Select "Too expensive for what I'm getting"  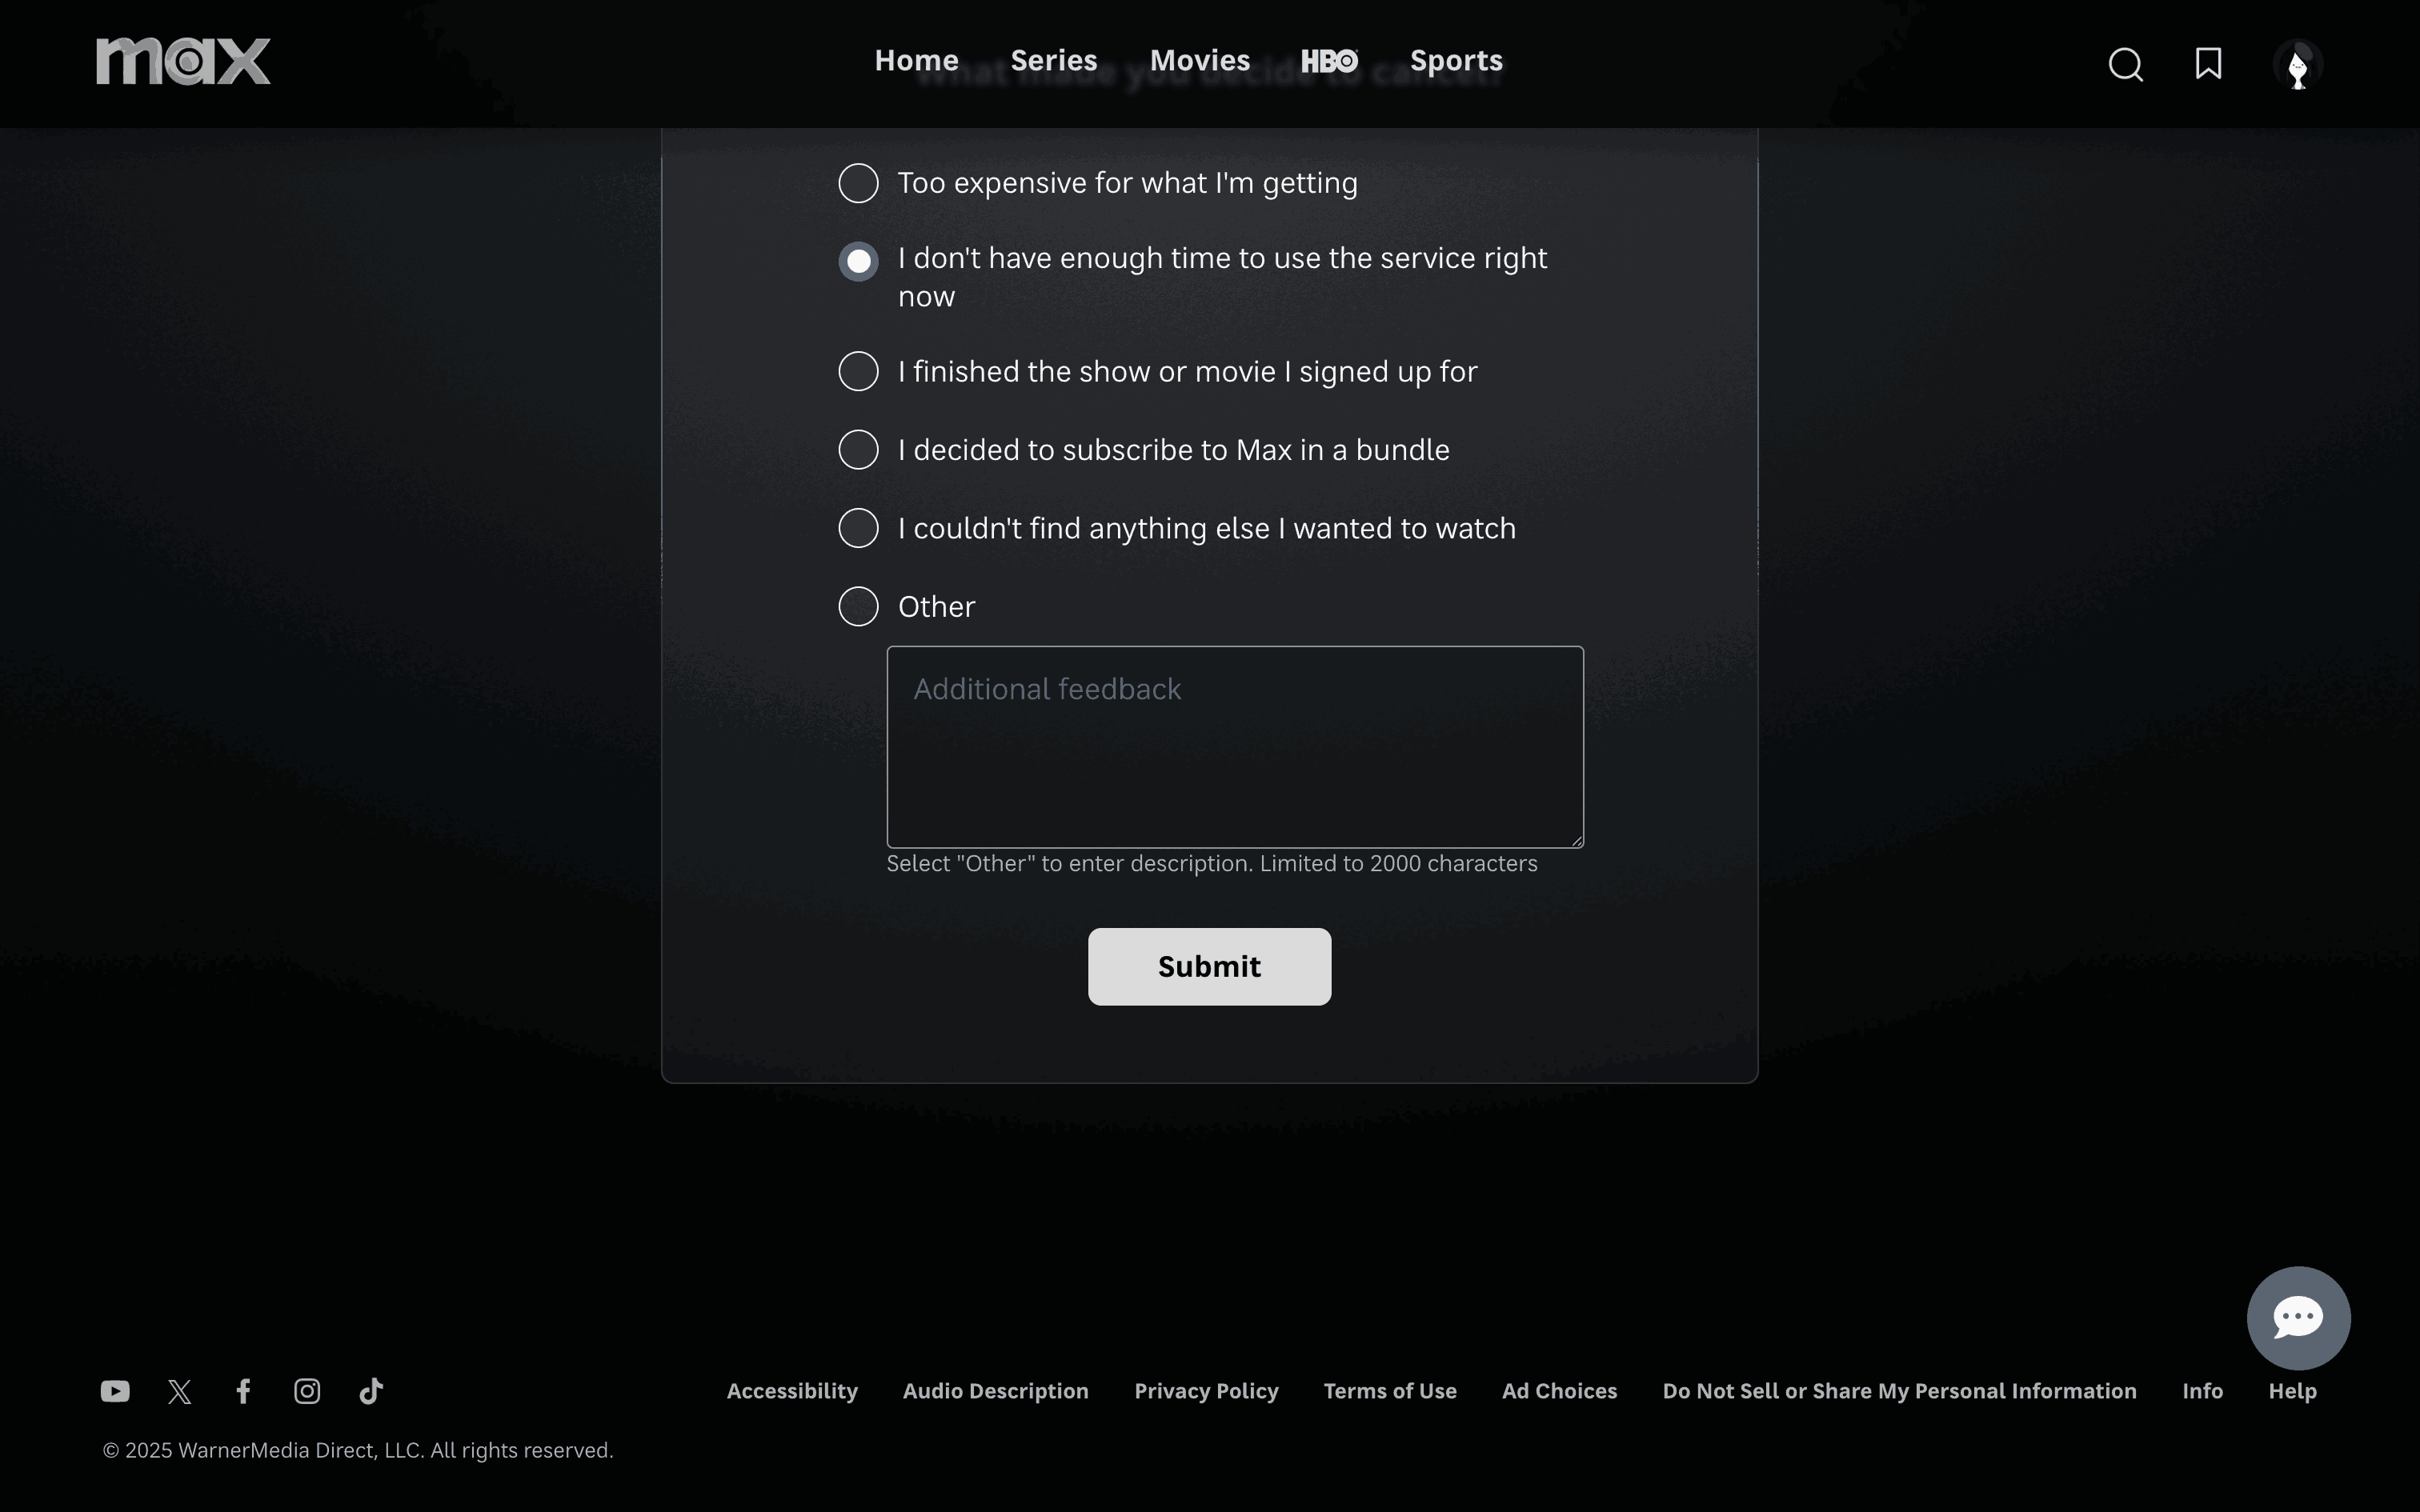click(858, 183)
